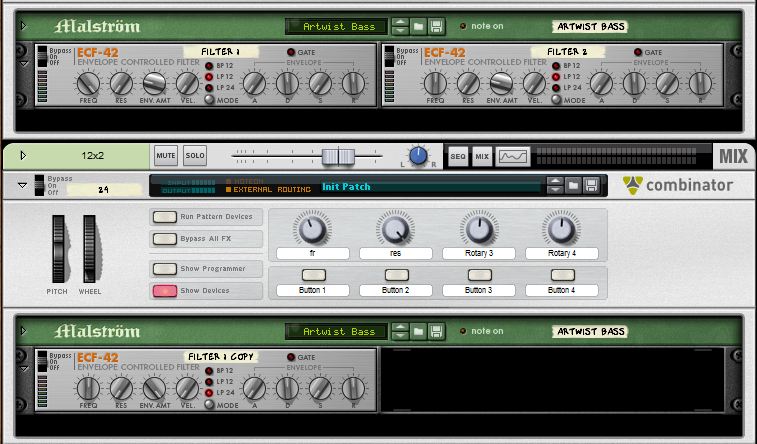Click FILTER 1 COPY FREQ knob

[88, 388]
